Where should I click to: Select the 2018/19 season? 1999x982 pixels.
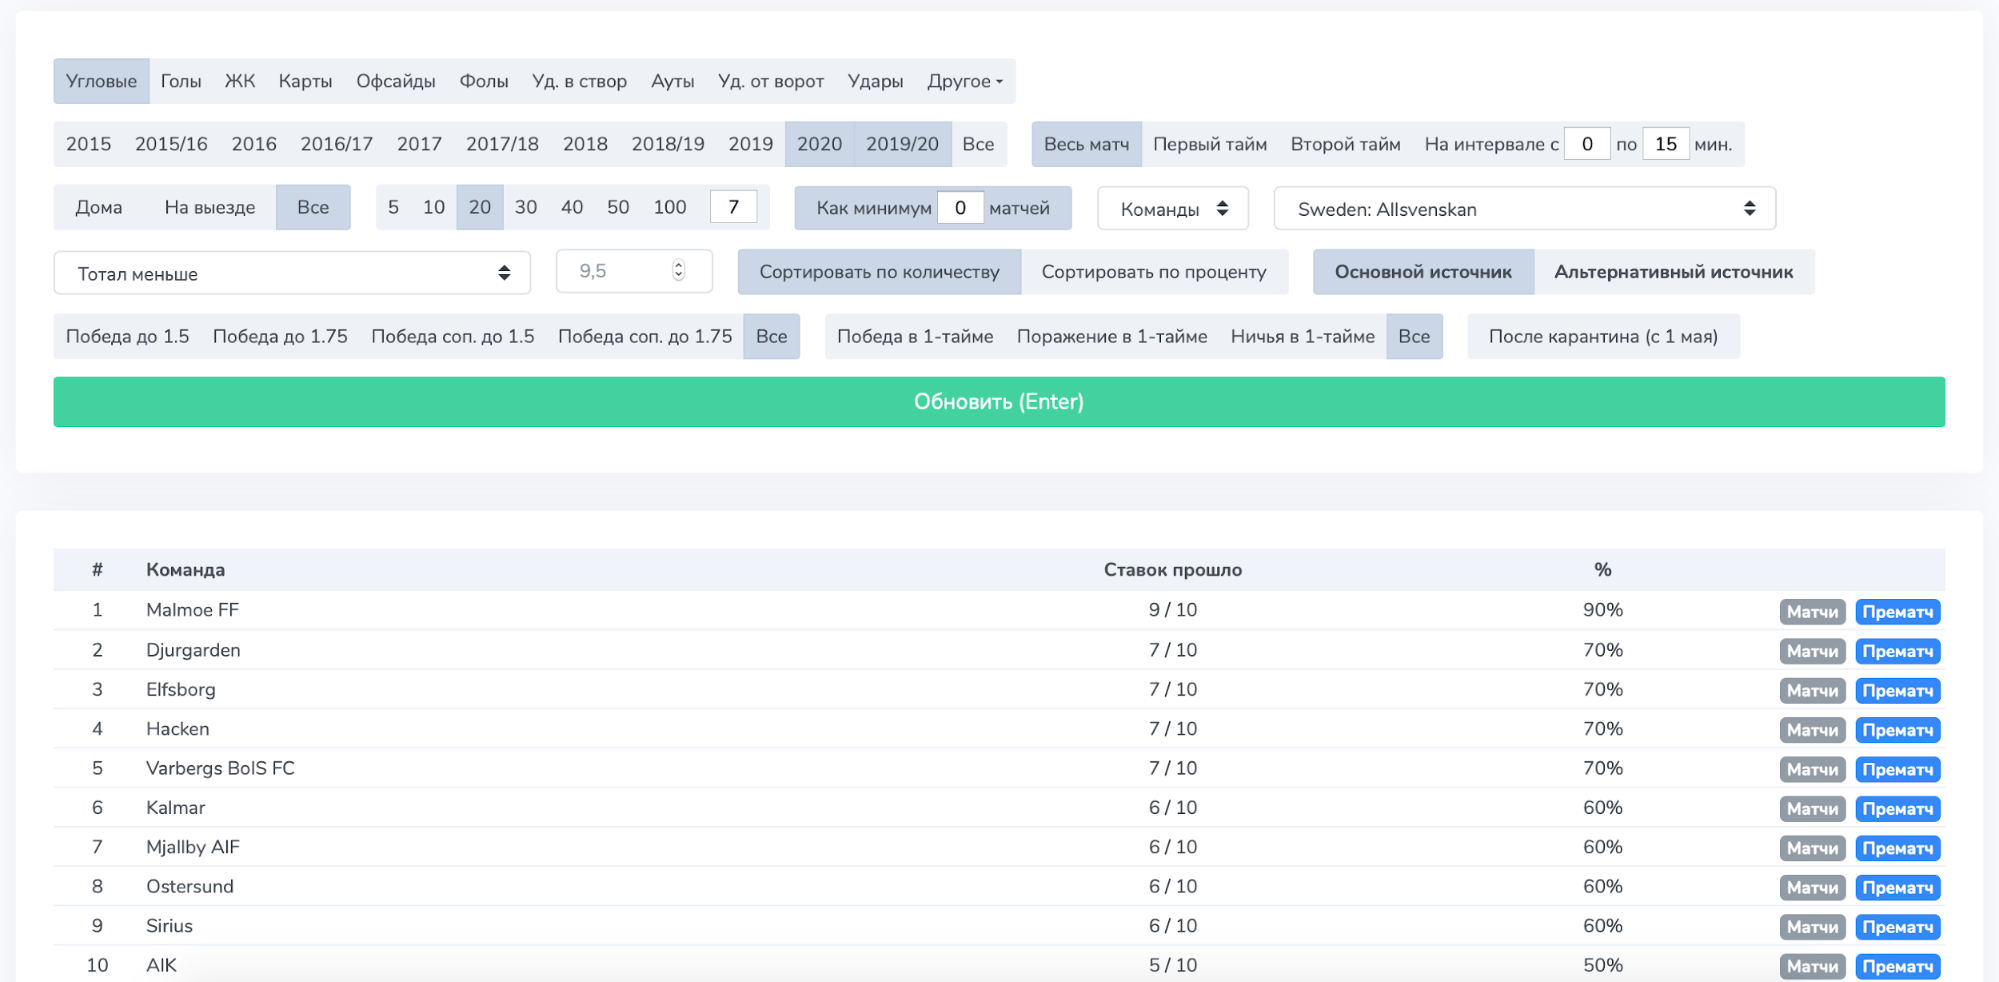click(668, 144)
